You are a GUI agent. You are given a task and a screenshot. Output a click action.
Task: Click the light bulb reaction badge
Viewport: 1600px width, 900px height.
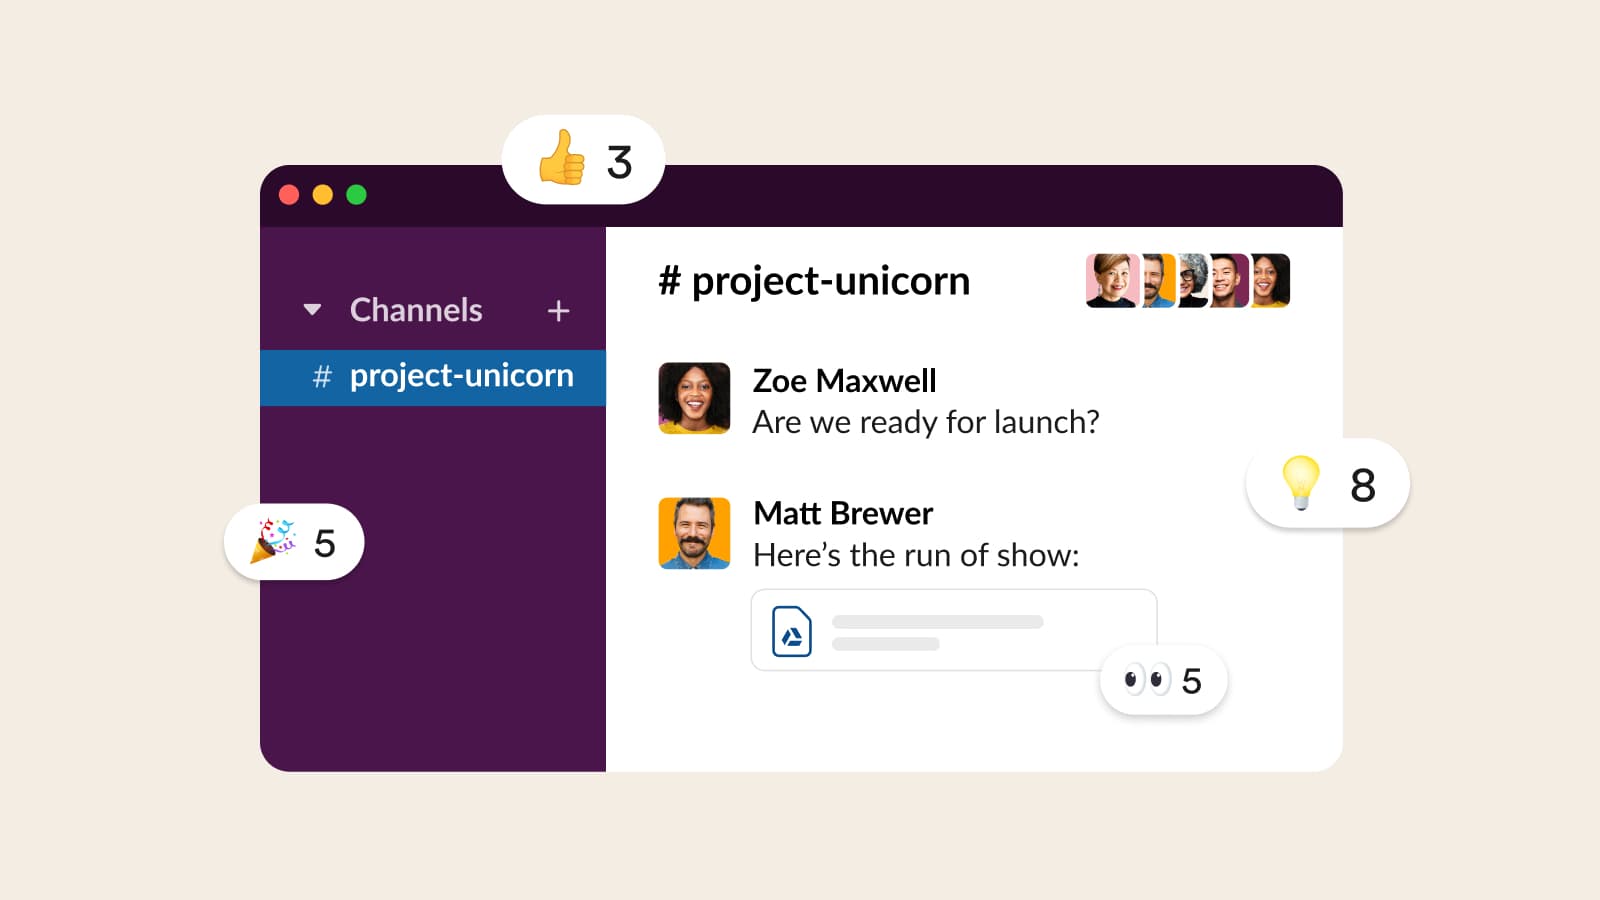[1327, 484]
